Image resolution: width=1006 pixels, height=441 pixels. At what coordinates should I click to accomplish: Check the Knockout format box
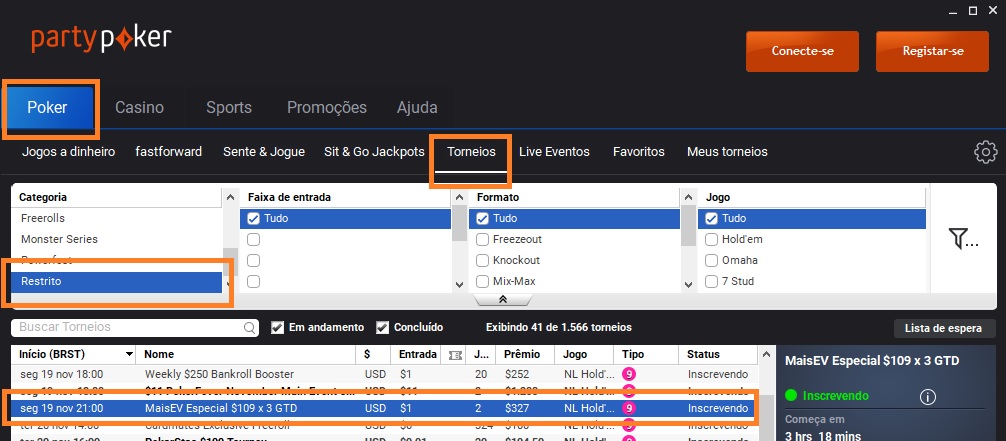pyautogui.click(x=482, y=261)
